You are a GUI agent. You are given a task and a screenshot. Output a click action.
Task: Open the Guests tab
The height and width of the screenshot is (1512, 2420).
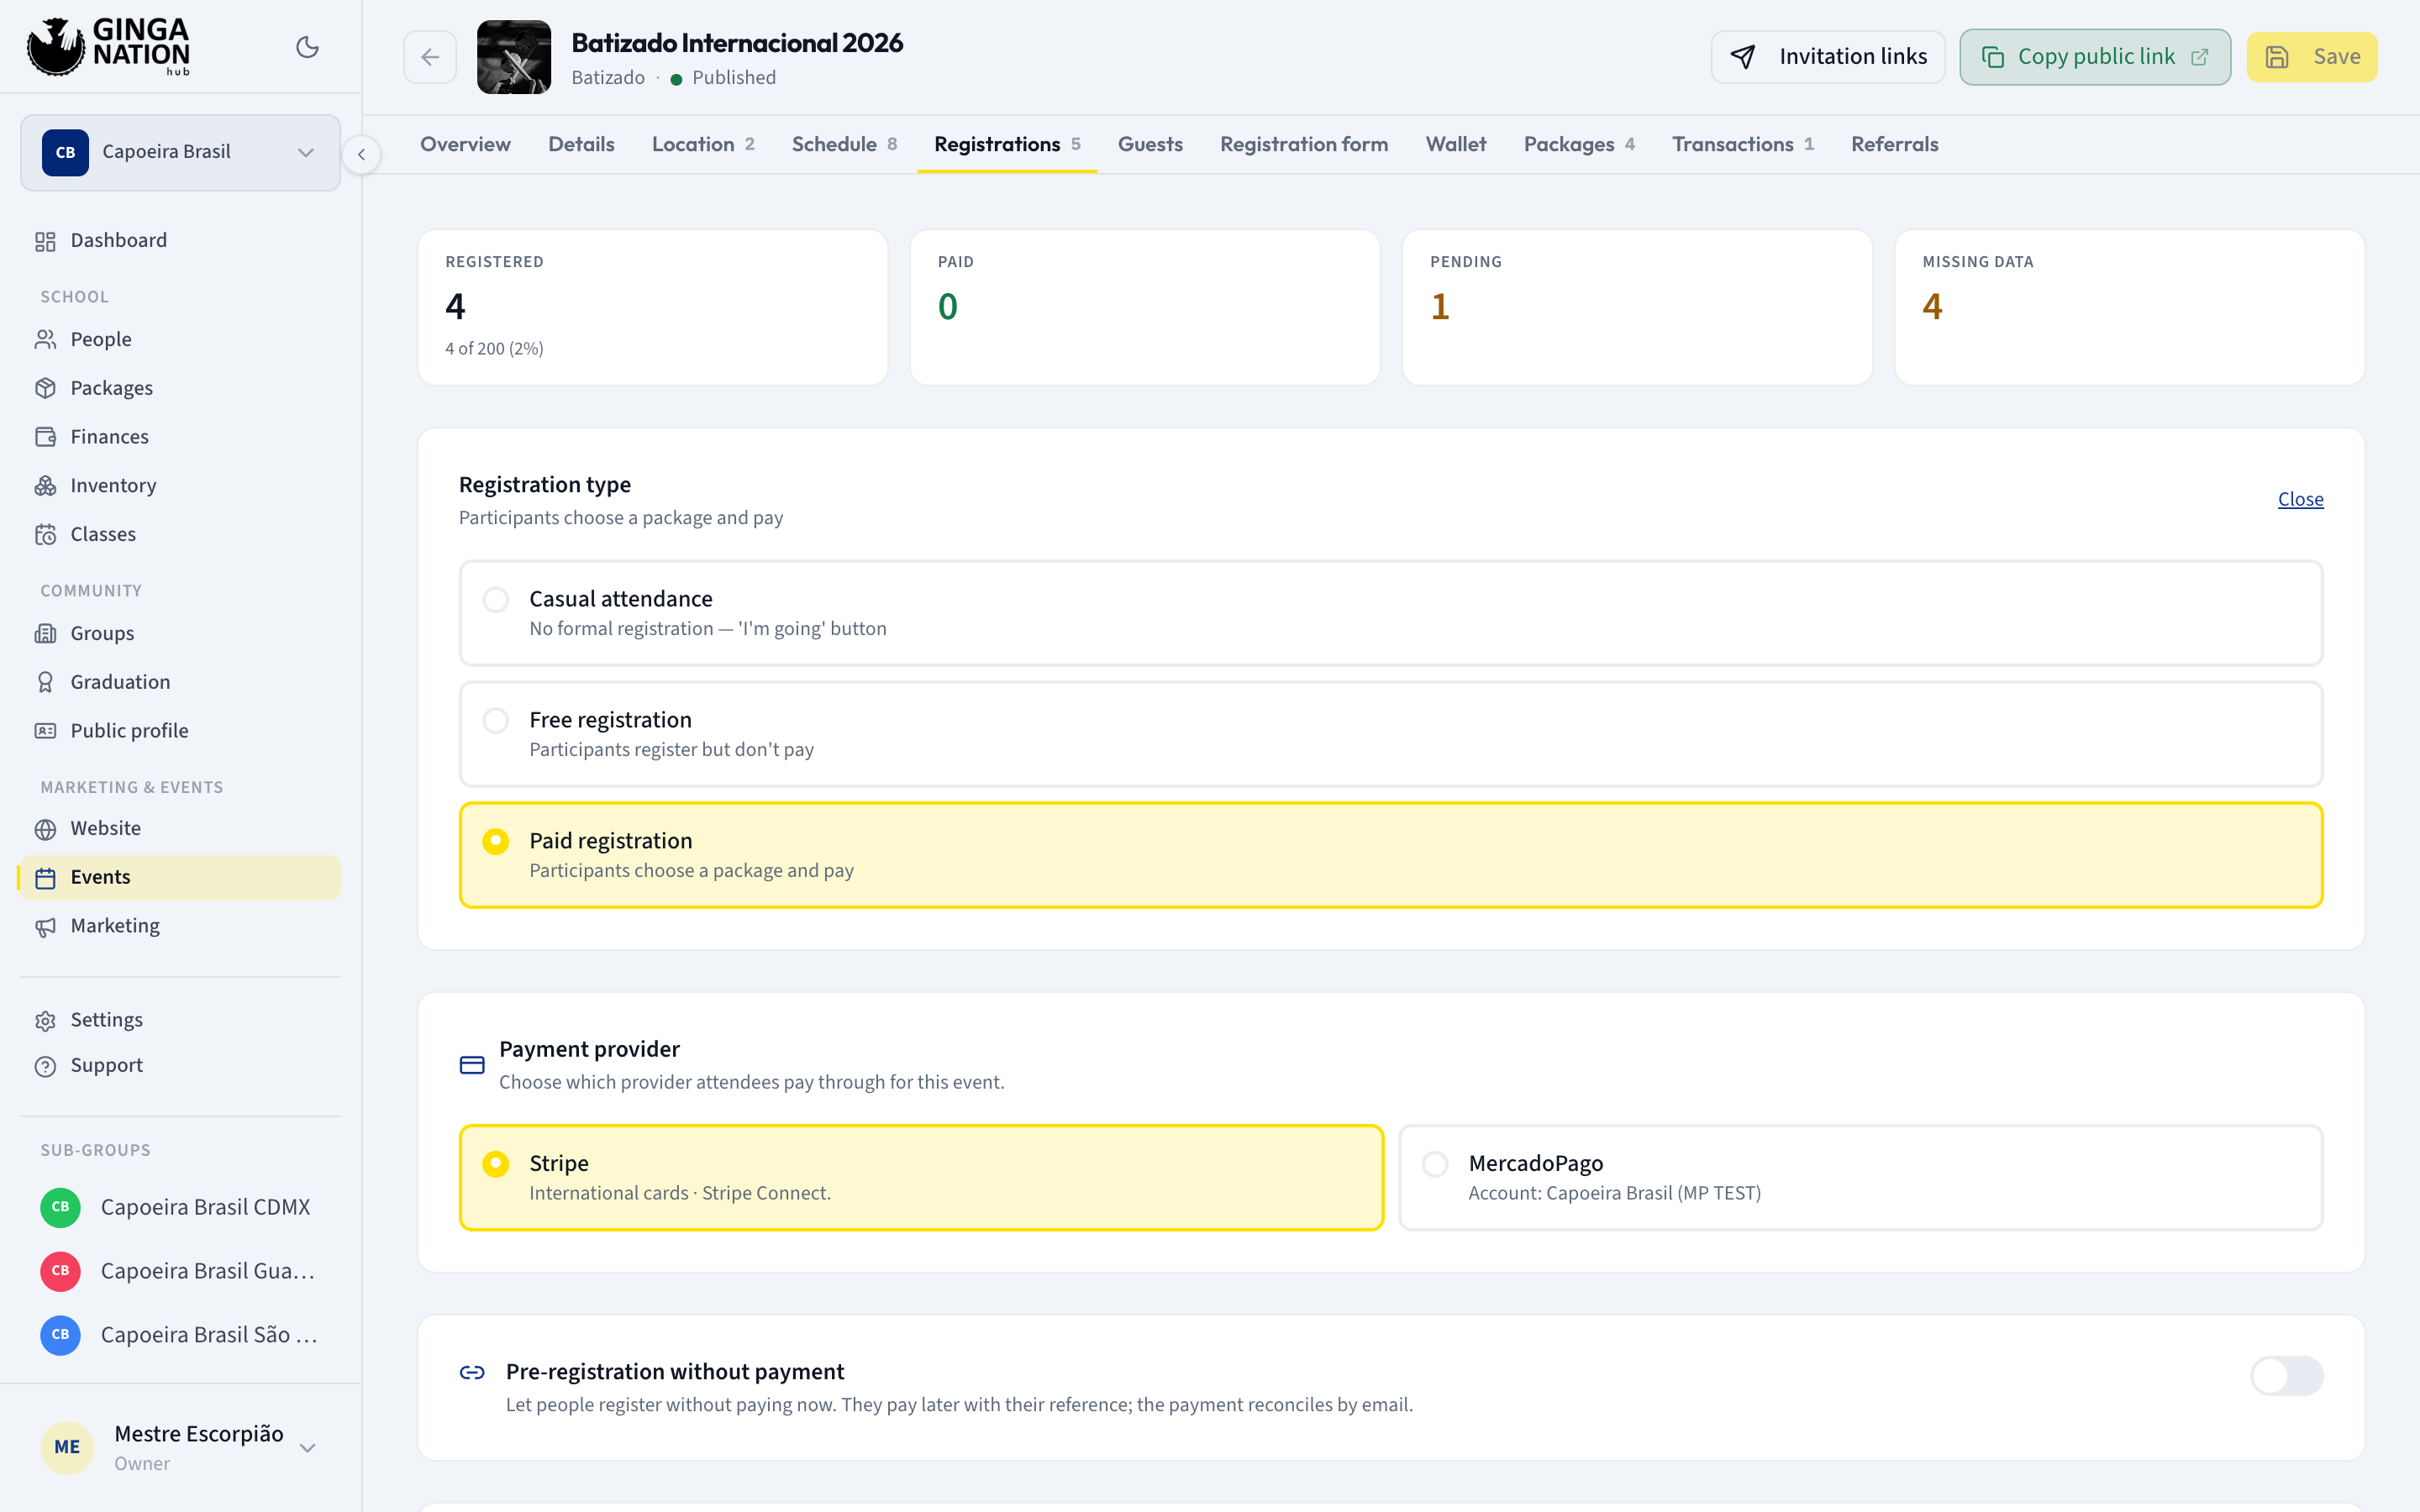[x=1150, y=144]
